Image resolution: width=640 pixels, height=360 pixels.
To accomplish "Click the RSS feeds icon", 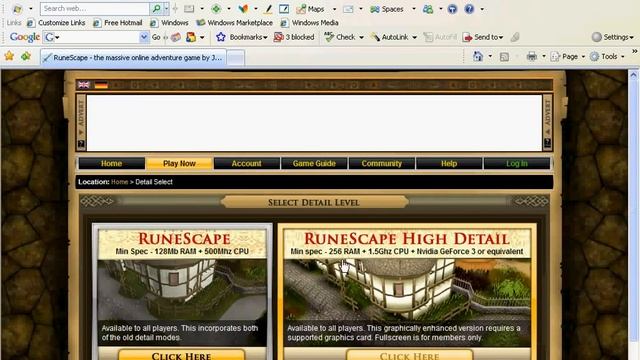I will pos(504,57).
